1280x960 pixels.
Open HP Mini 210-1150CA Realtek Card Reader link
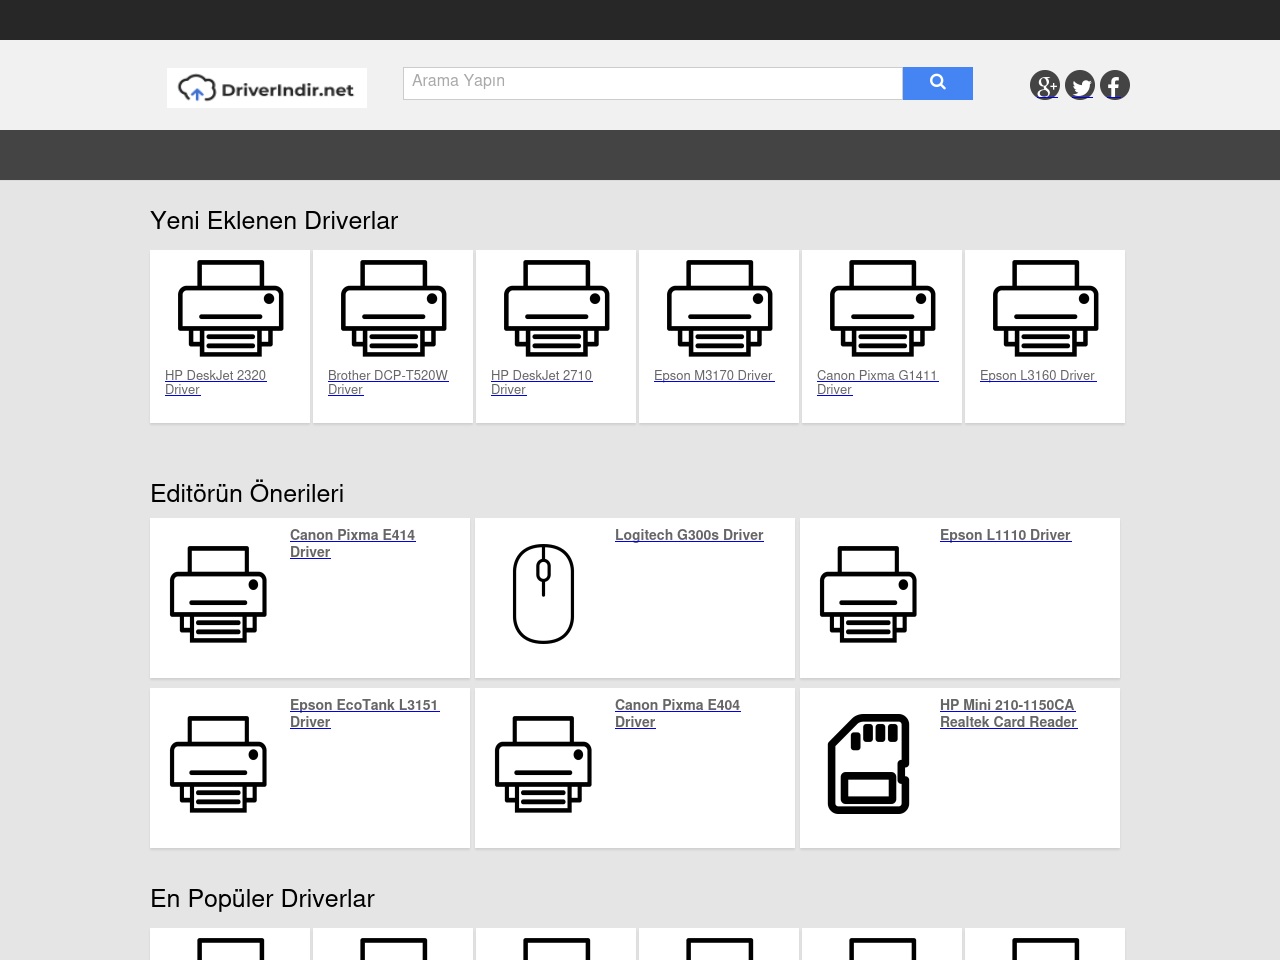point(1008,713)
